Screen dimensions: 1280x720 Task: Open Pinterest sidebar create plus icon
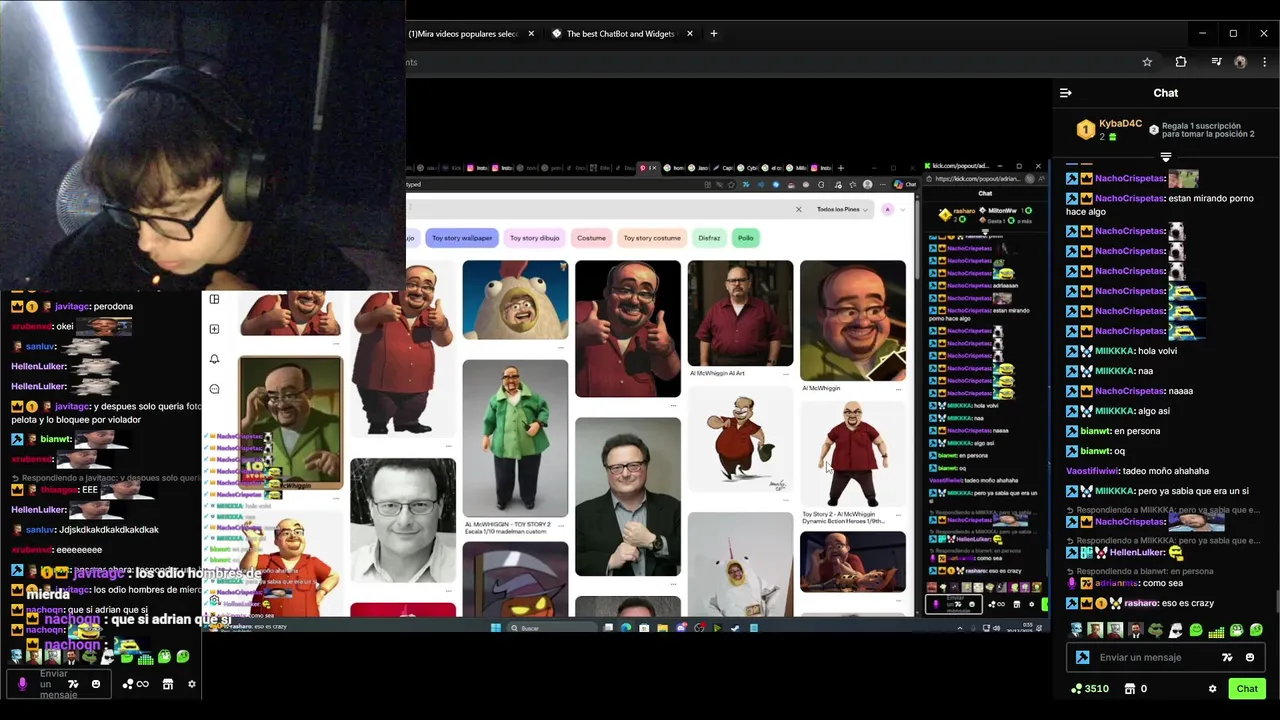pyautogui.click(x=214, y=329)
